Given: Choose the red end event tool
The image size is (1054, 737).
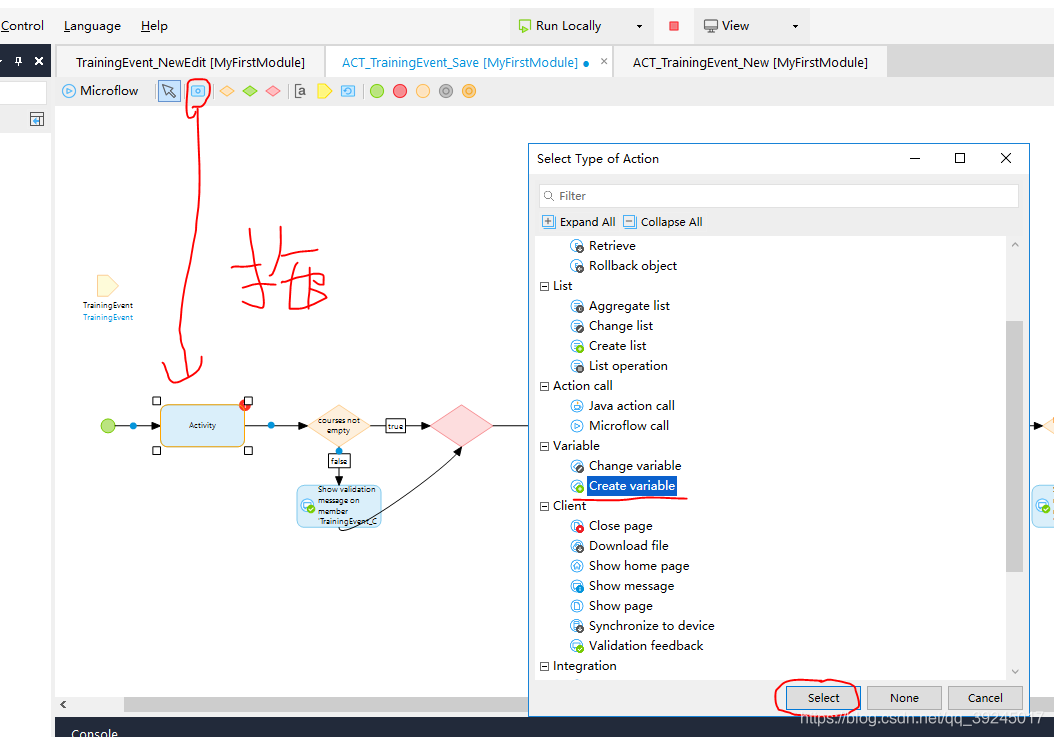Looking at the screenshot, I should (400, 91).
